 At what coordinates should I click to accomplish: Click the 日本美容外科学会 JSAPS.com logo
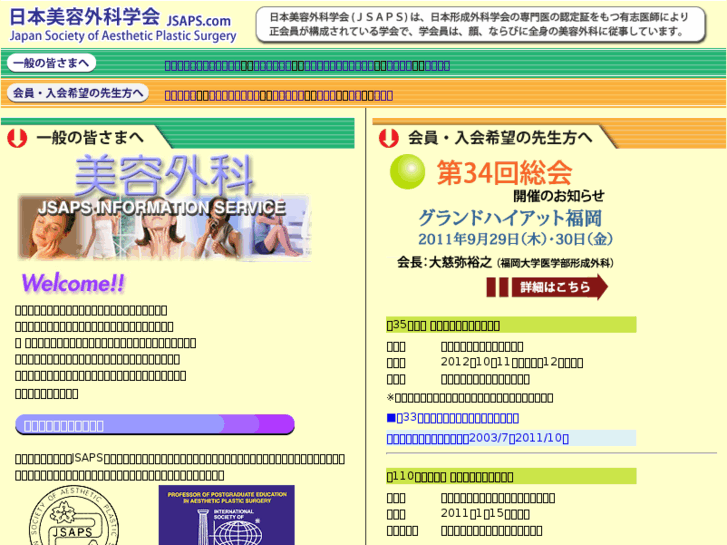tap(123, 25)
